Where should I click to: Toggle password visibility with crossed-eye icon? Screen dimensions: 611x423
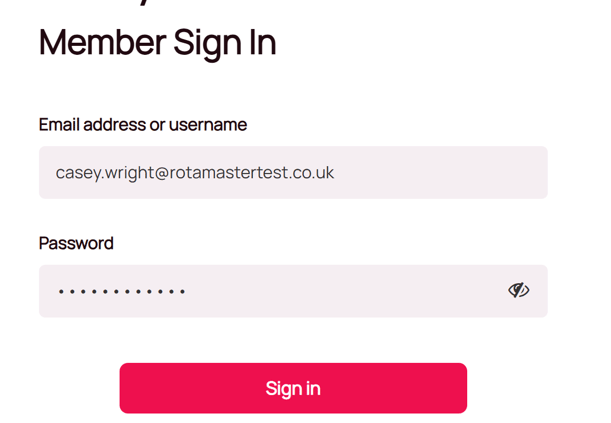click(x=518, y=291)
